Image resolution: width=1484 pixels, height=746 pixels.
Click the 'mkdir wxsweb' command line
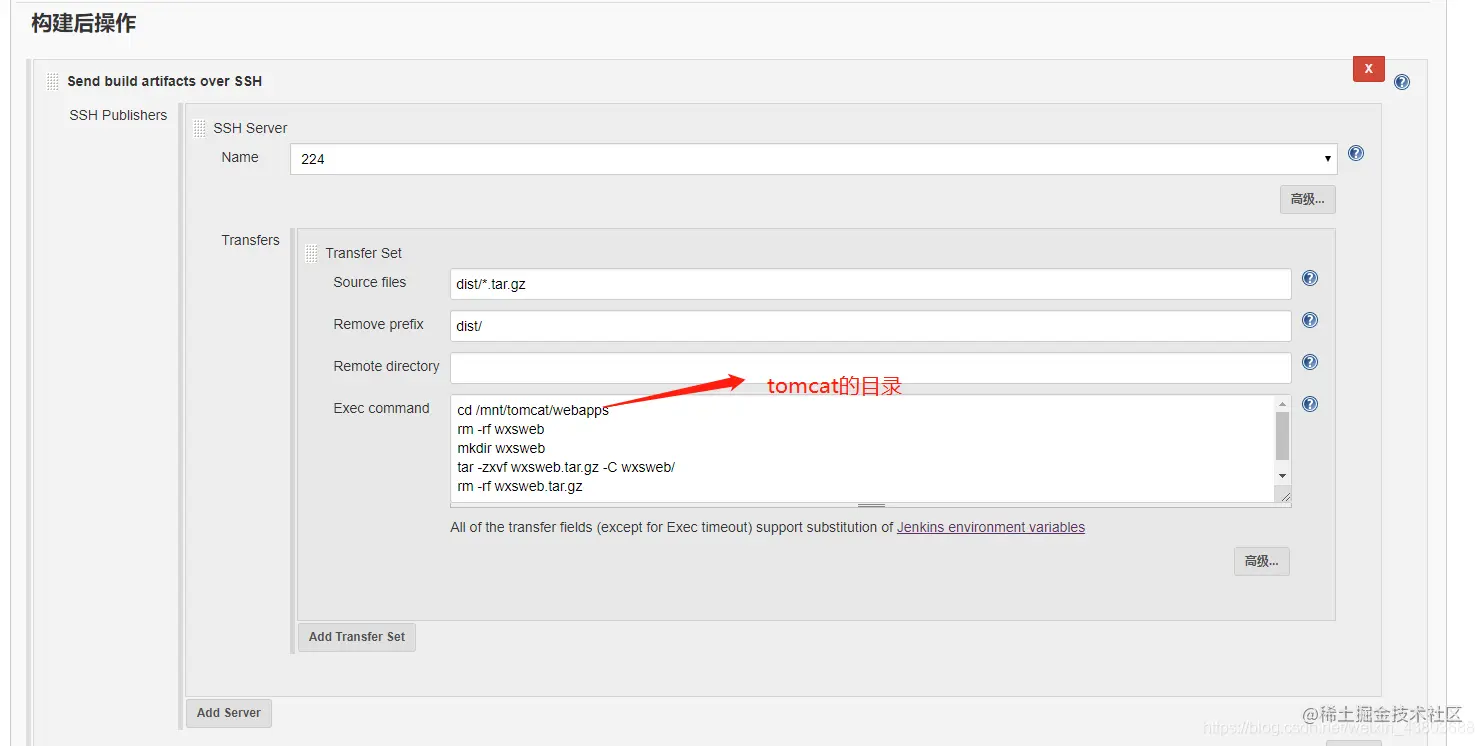[501, 448]
